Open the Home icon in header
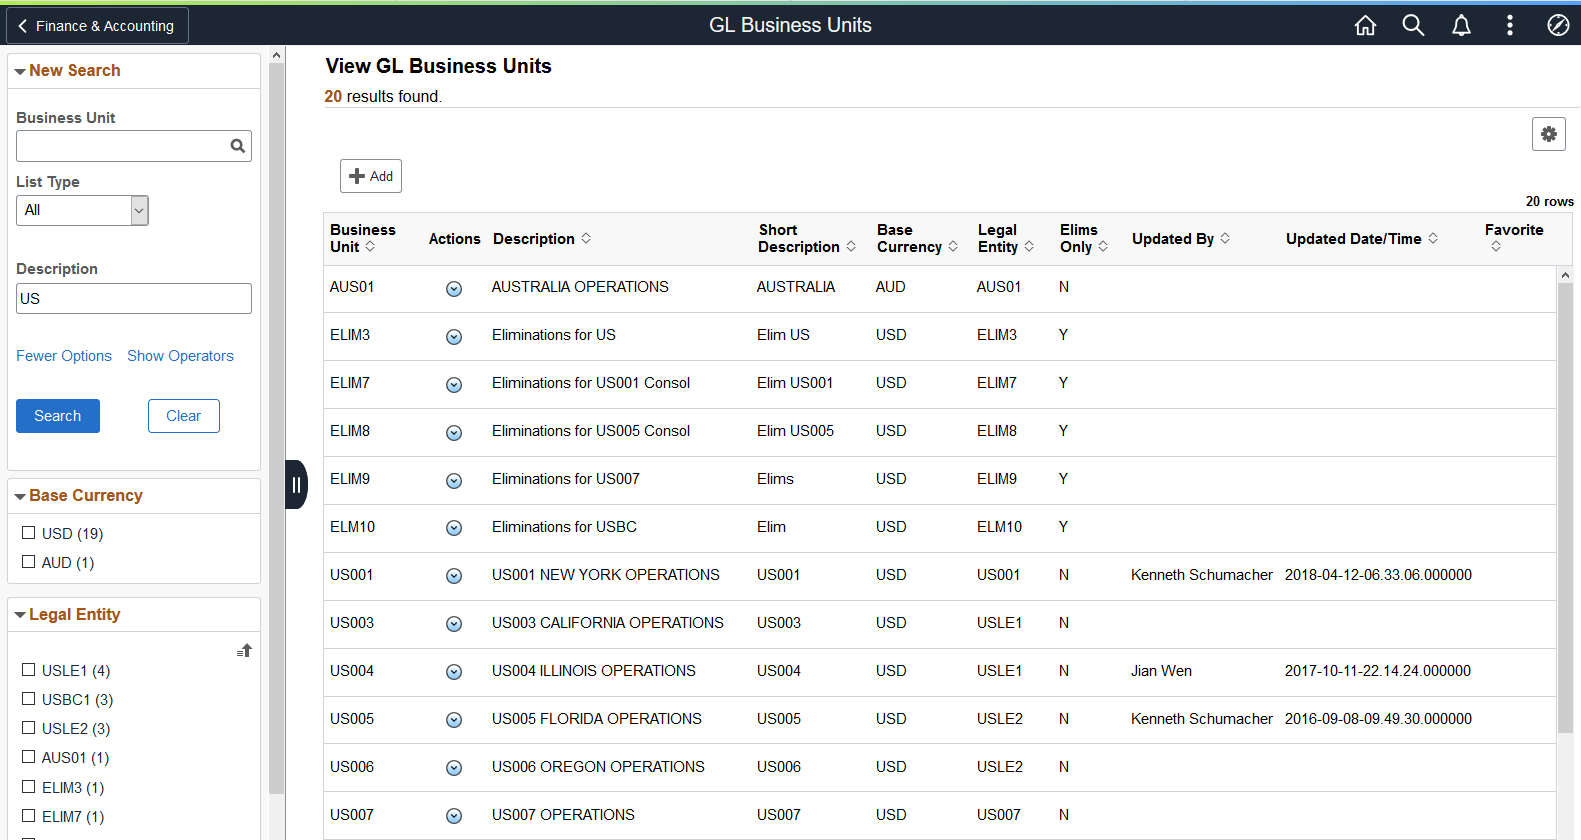 (x=1365, y=25)
